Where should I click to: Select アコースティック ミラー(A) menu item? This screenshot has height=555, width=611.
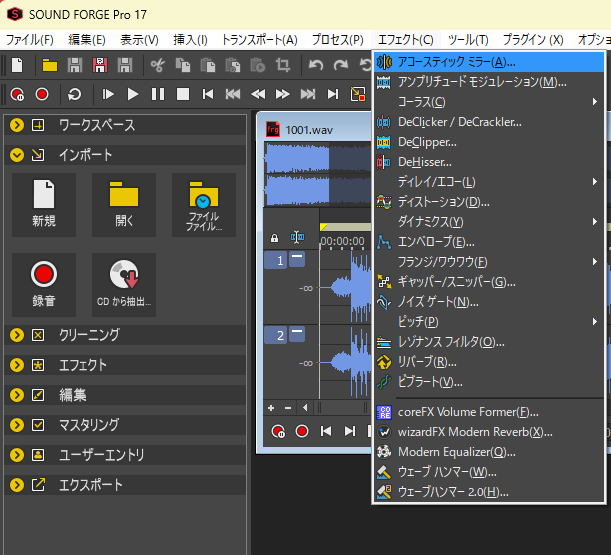click(489, 62)
